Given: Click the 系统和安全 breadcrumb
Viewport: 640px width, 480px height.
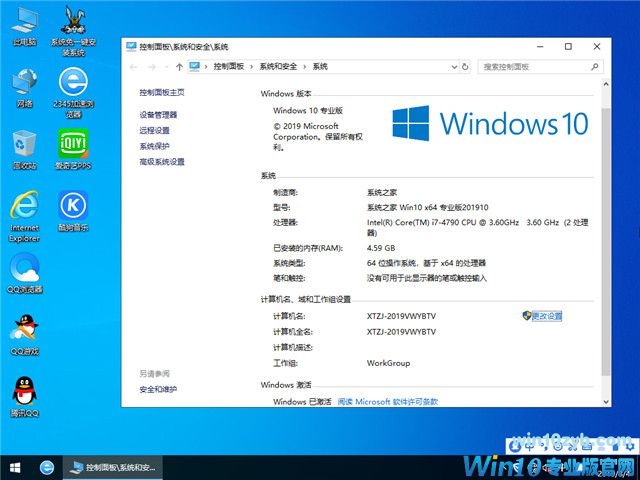Looking at the screenshot, I should pos(278,67).
